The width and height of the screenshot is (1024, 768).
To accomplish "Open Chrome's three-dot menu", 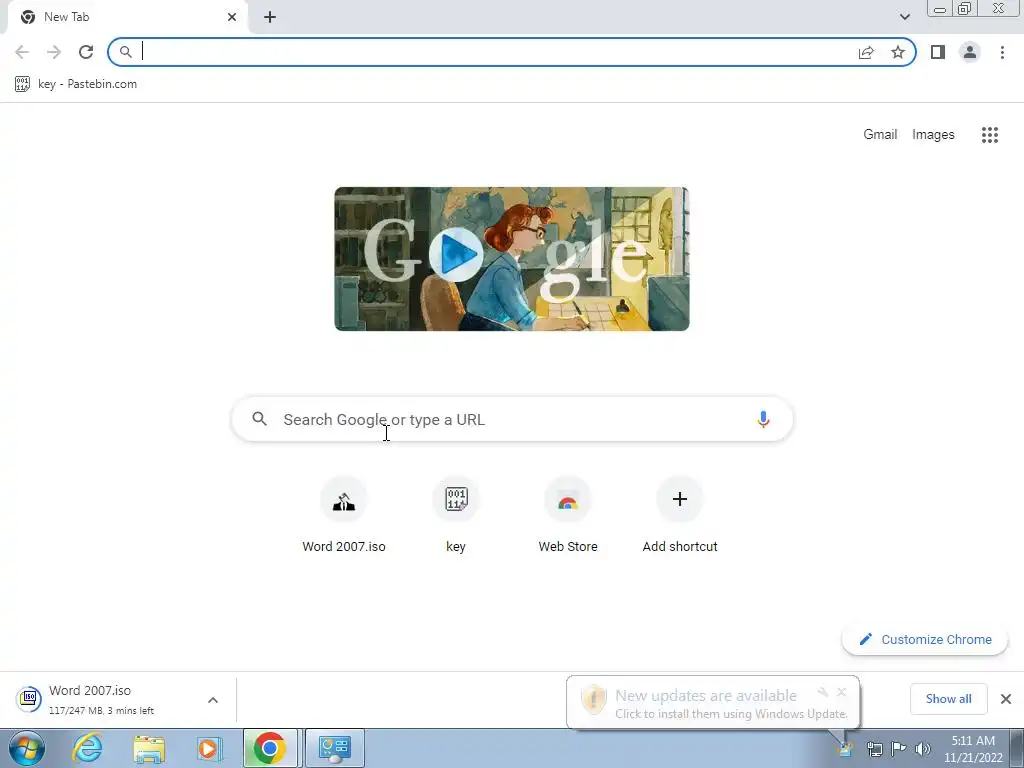I will pyautogui.click(x=1002, y=52).
